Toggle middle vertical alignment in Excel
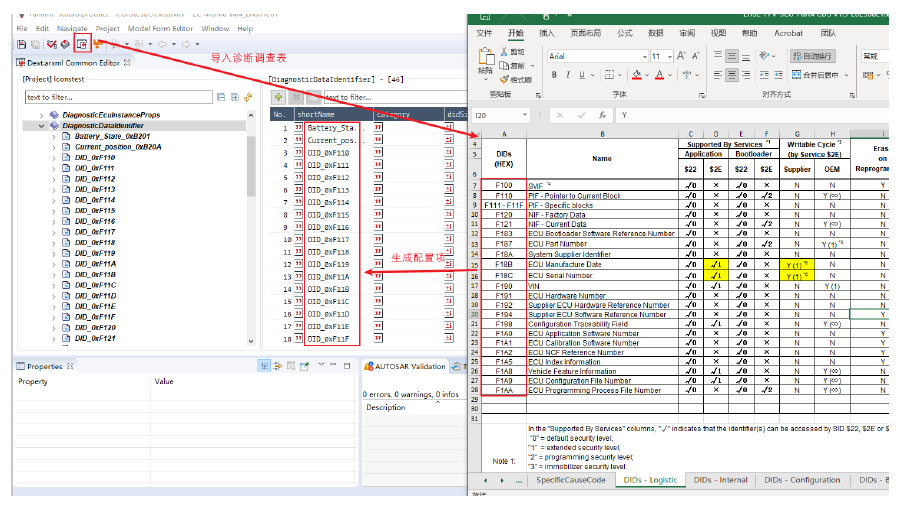The width and height of the screenshot is (899, 508). pos(732,56)
